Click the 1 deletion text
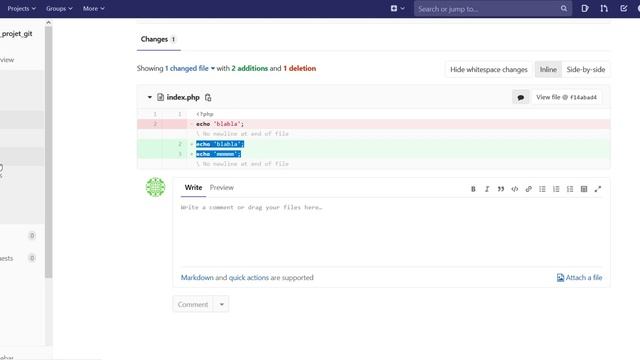Viewport: 640px width, 360px height. 300,69
